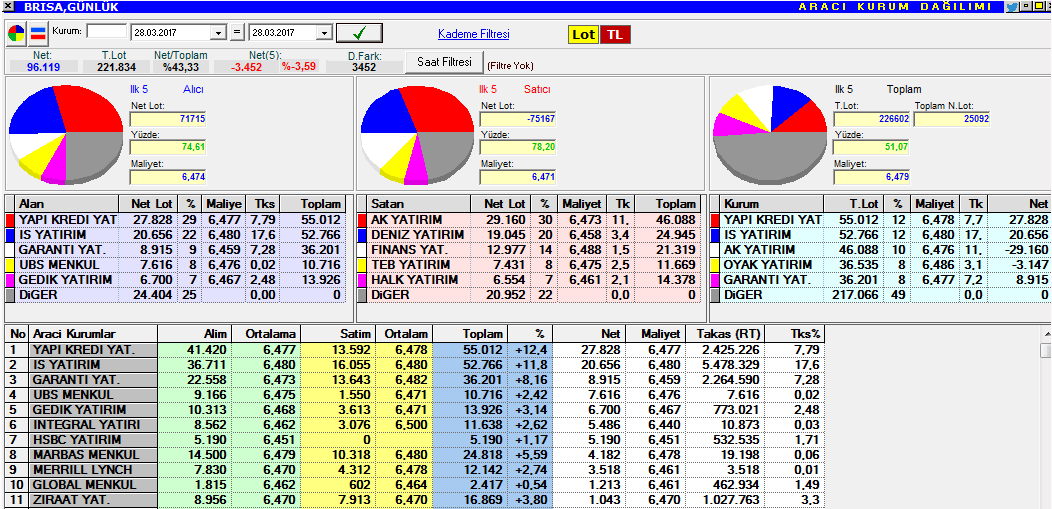Select the Toplam N.Lot field 25092
Screen dimensions: 1052x509
[x=952, y=119]
